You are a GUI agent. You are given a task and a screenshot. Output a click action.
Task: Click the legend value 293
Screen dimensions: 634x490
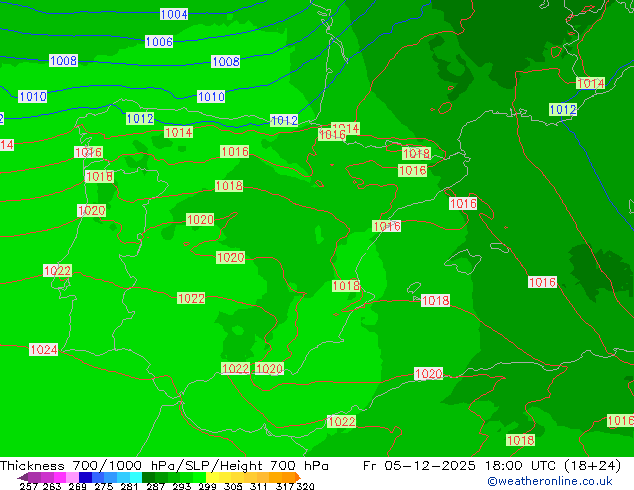coord(182,486)
